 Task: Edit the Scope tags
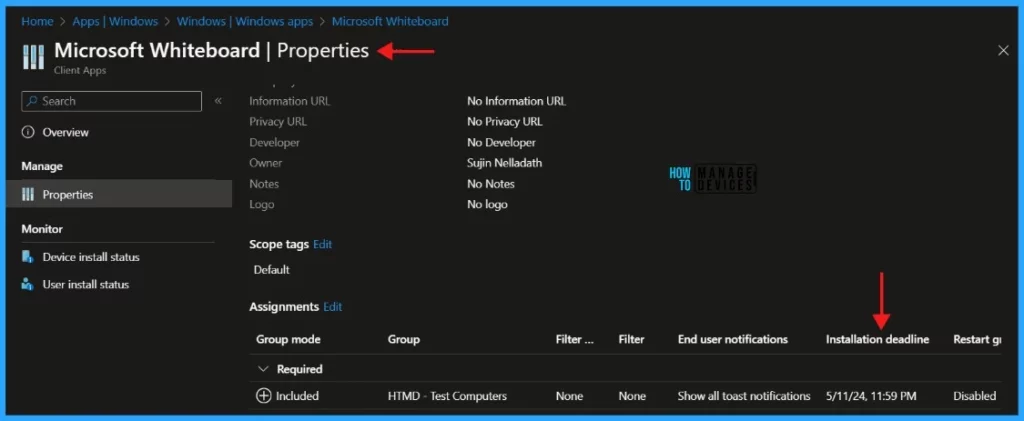click(323, 244)
